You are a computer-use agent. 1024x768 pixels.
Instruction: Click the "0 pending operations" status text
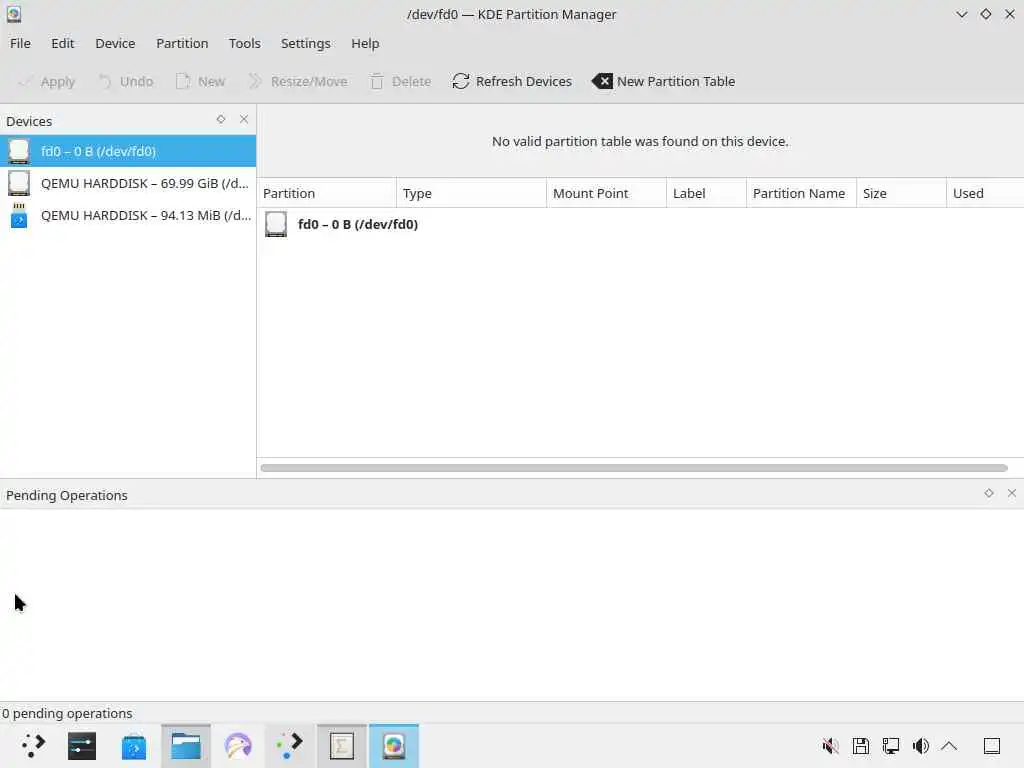pyautogui.click(x=67, y=713)
